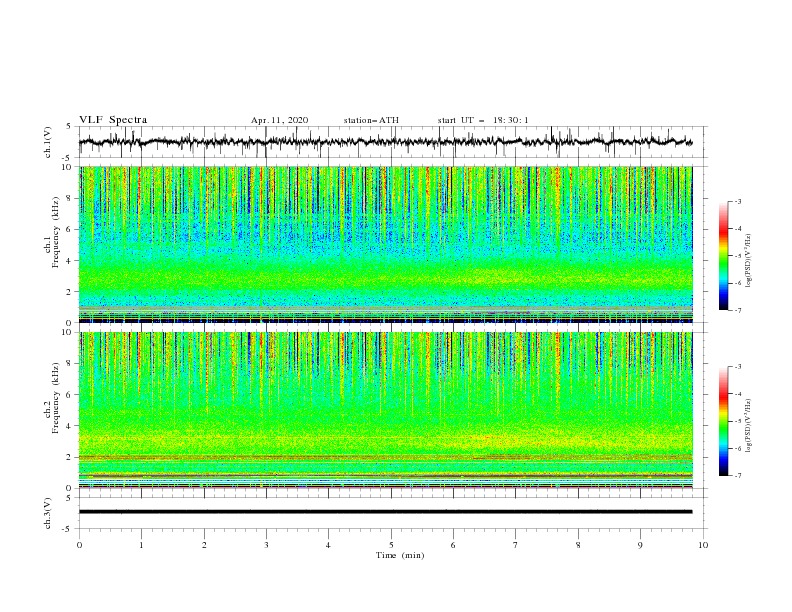This screenshot has width=792, height=612.
Task: Click the log(PSD) label beside ch.1 colorbar
Action: pos(748,261)
